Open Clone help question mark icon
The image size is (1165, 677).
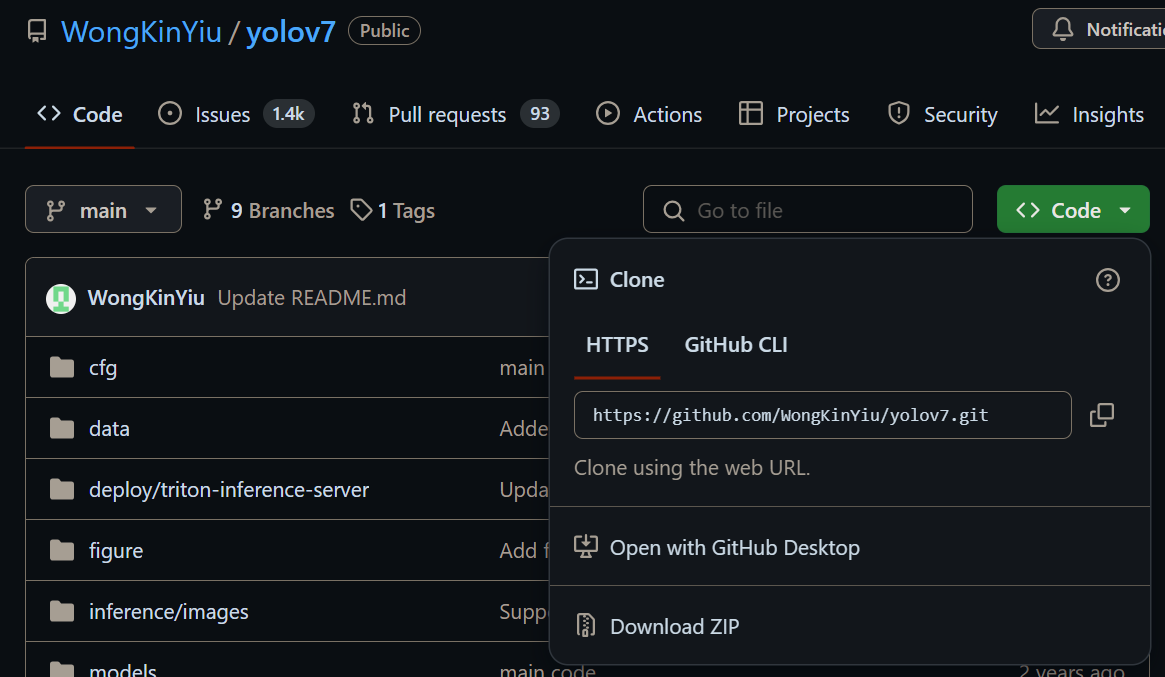1107,280
